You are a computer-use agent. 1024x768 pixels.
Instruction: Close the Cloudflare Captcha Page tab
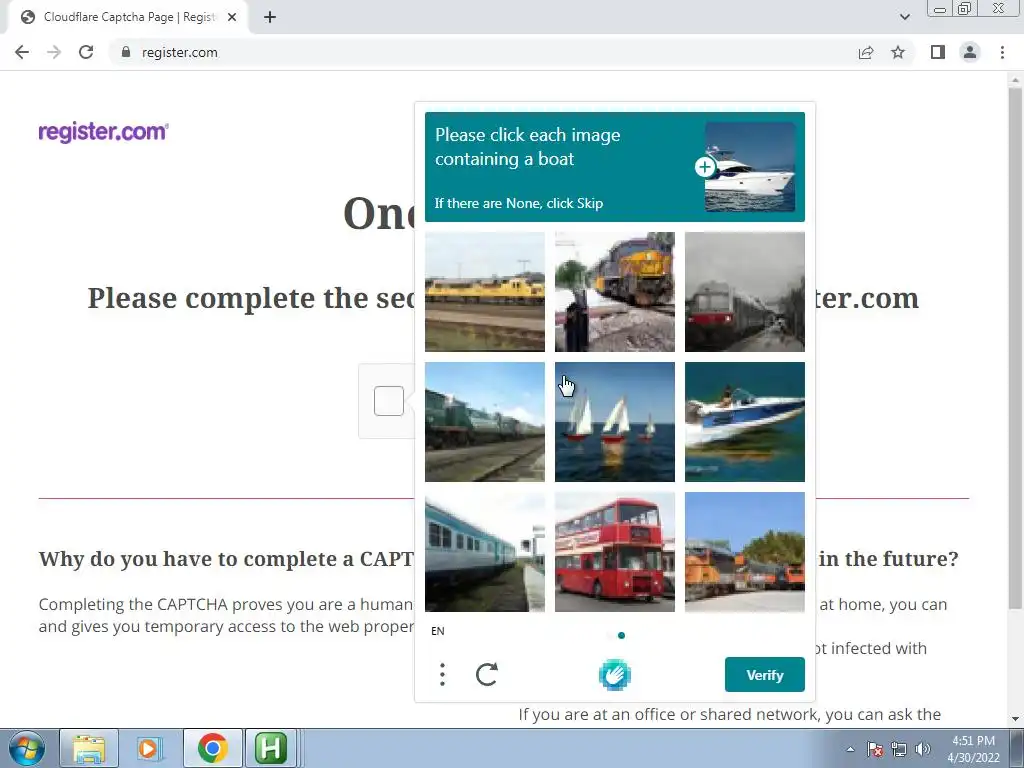[x=232, y=18]
